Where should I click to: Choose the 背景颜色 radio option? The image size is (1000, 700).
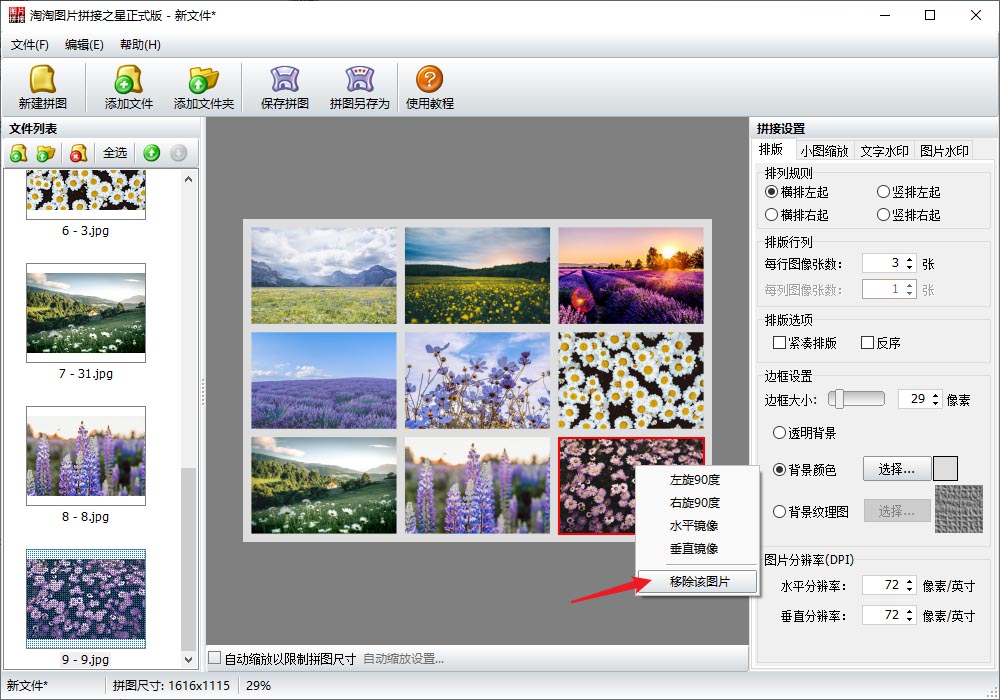pos(804,470)
